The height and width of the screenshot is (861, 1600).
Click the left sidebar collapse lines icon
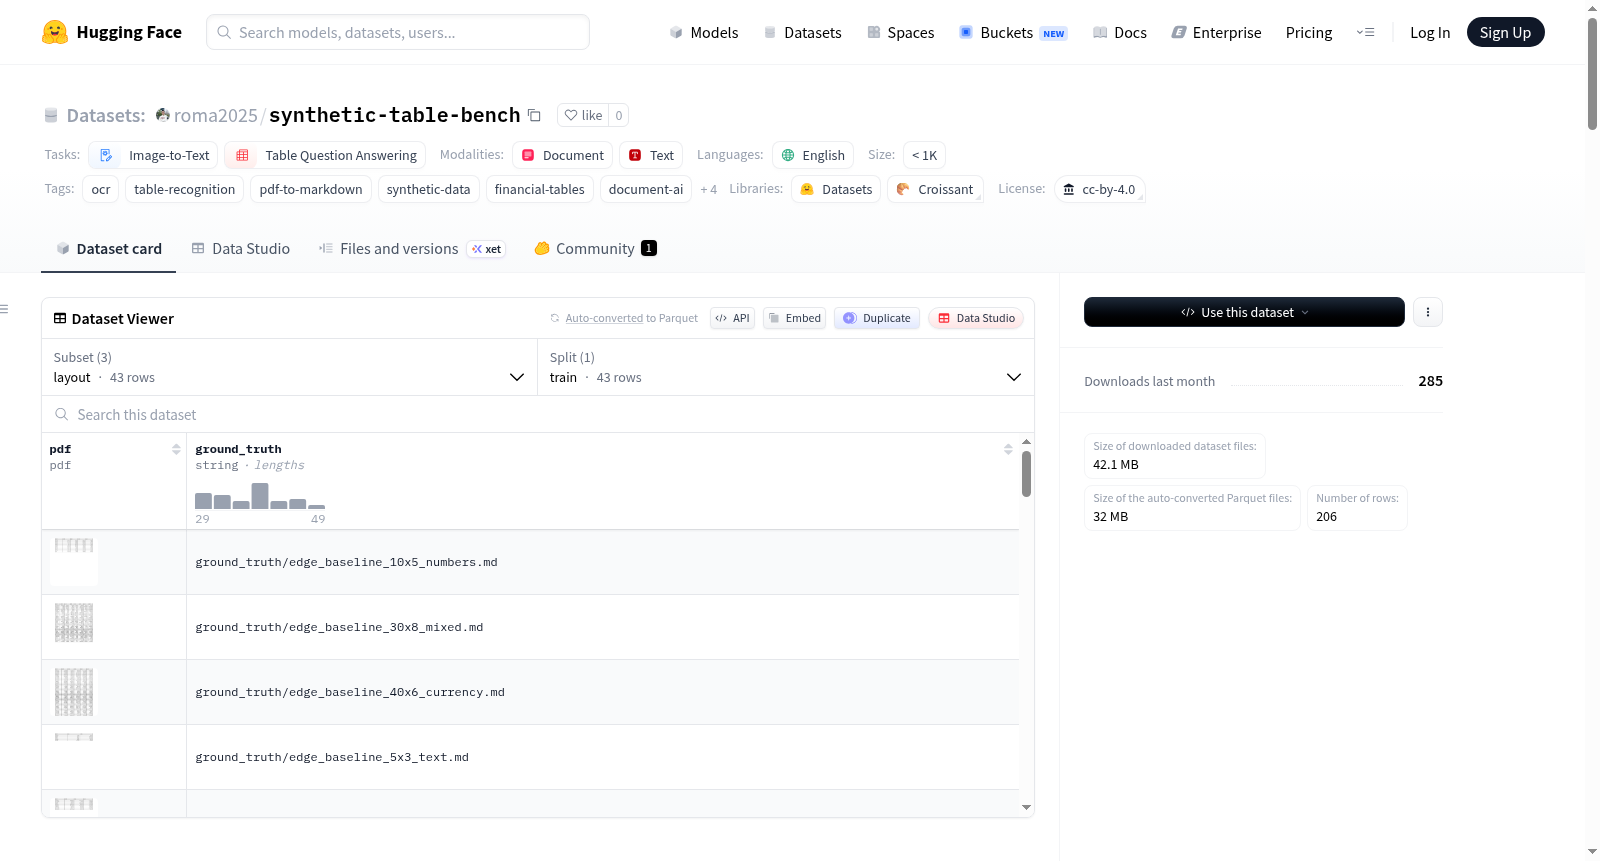coord(4,309)
